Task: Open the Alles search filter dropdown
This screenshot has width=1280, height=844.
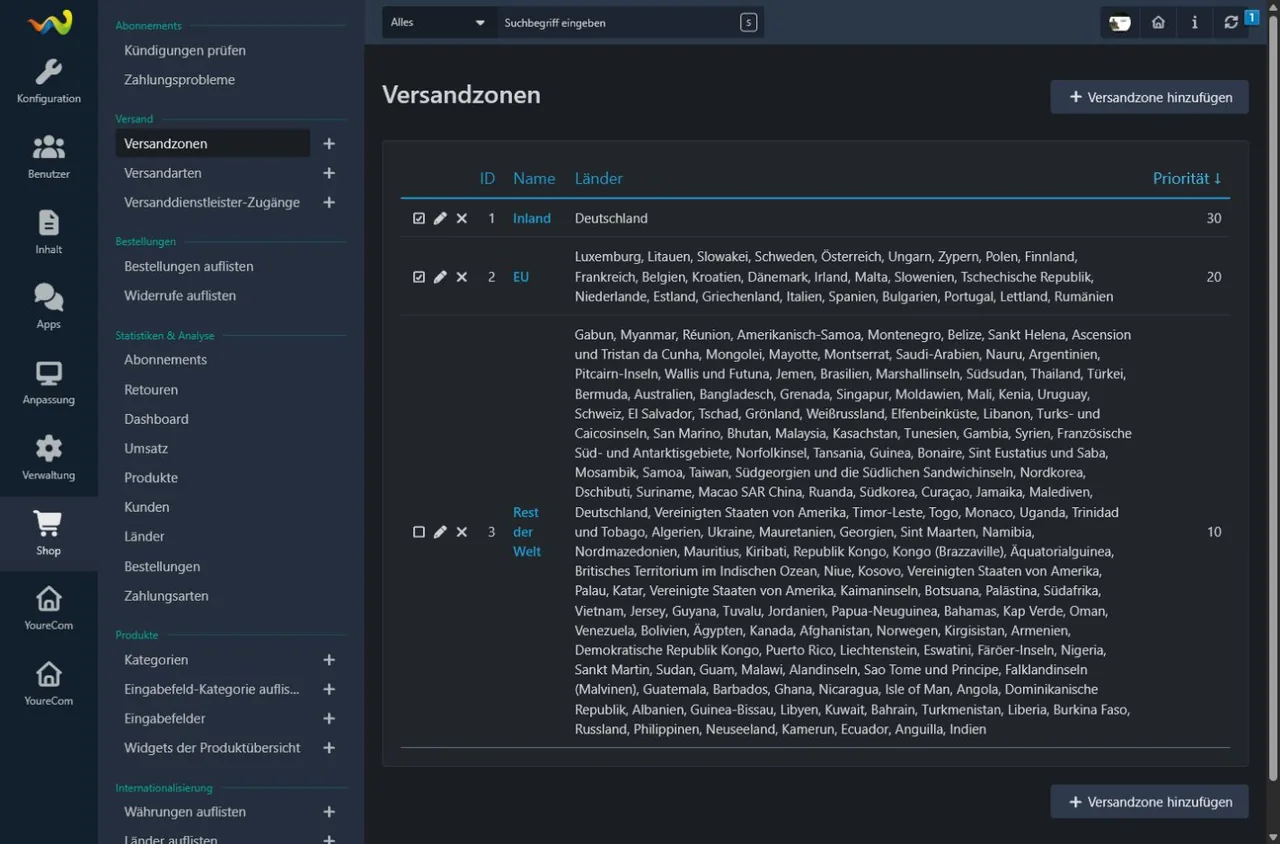Action: (439, 22)
